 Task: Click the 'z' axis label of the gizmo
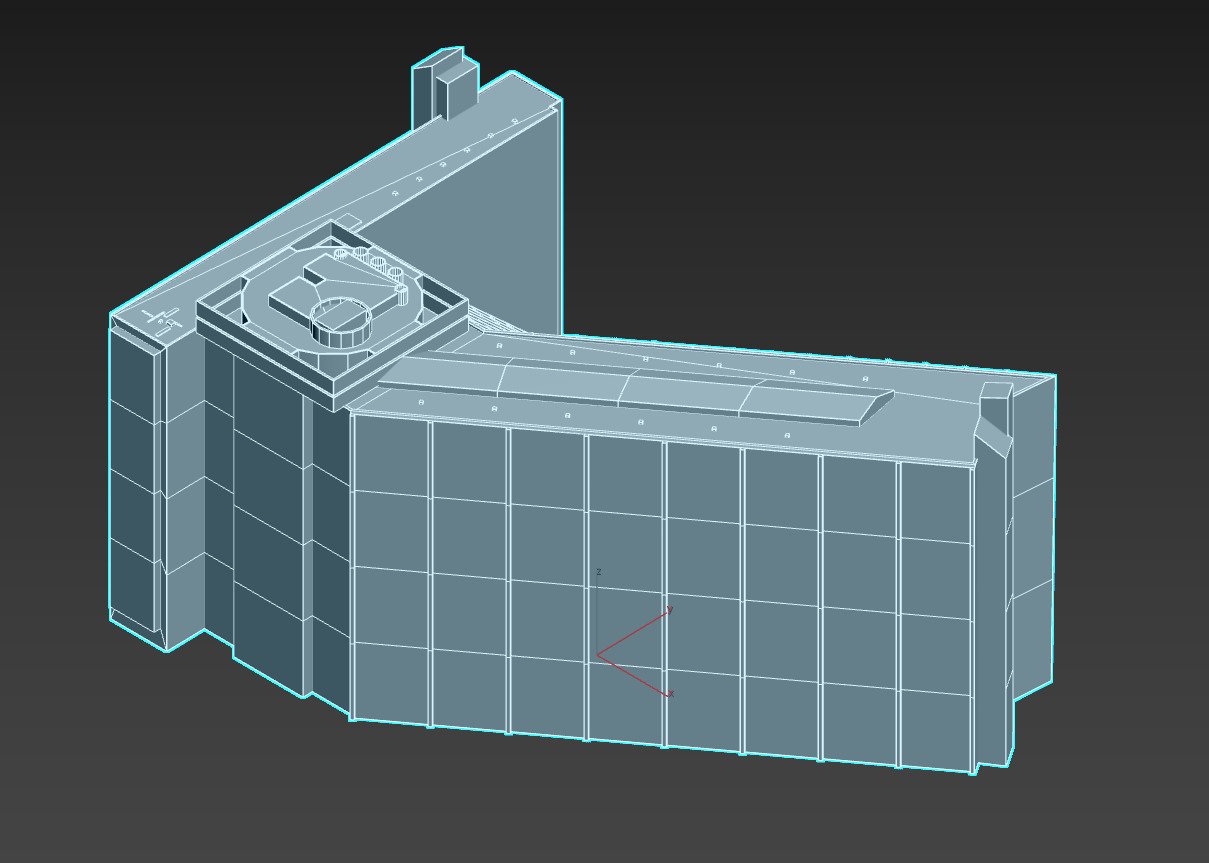coord(598,572)
